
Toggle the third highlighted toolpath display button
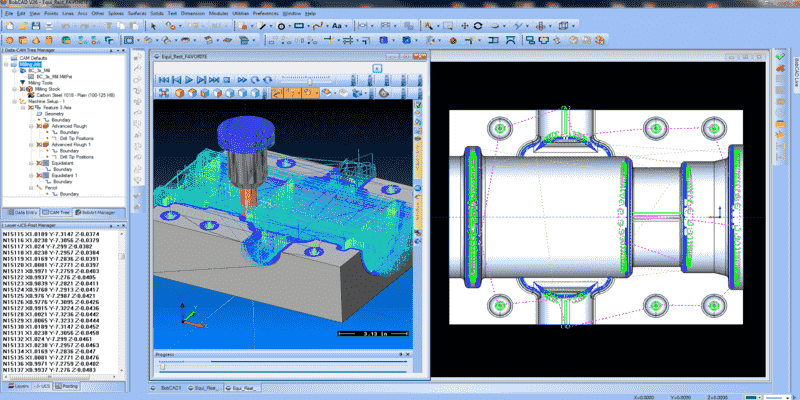[x=310, y=93]
